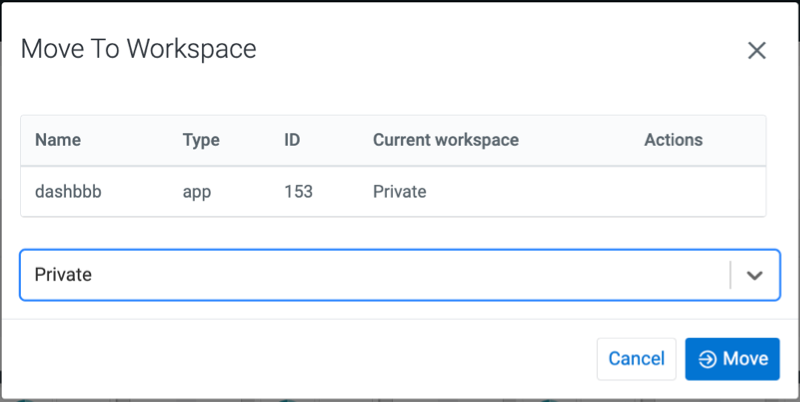Close the Move To Workspace dialog
The image size is (800, 402).
pos(756,51)
